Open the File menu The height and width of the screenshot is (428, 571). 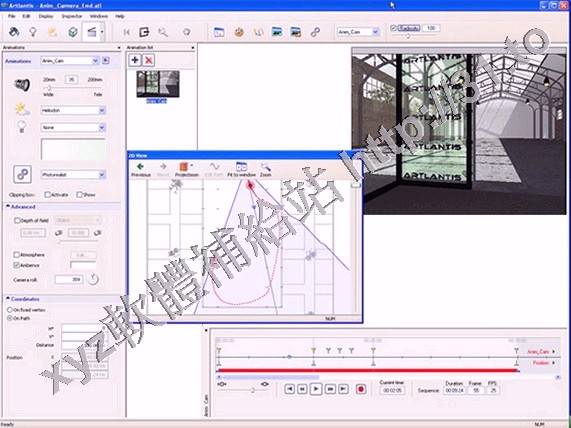pos(12,16)
